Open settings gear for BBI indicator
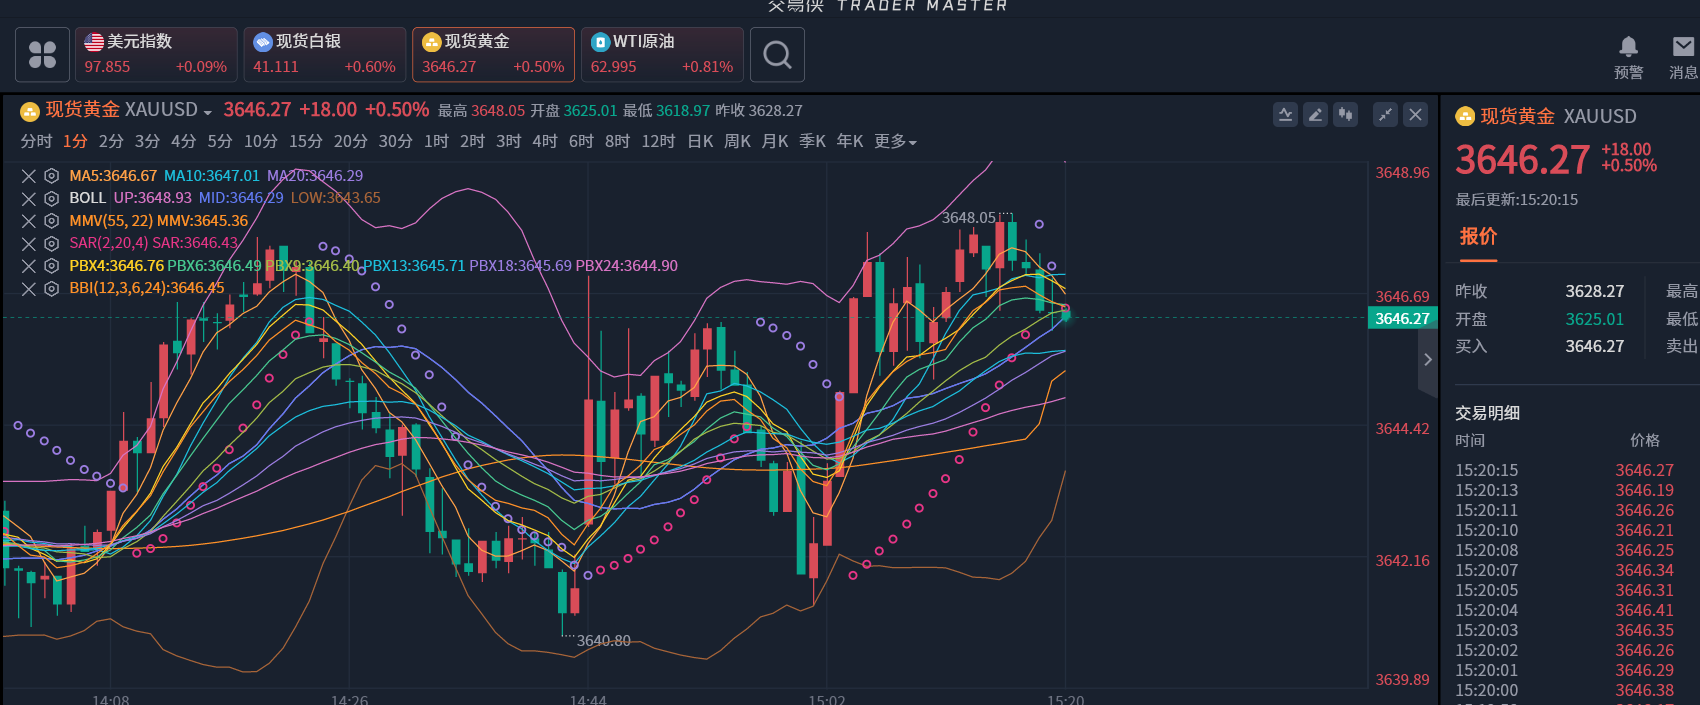The image size is (1700, 705). click(x=51, y=288)
